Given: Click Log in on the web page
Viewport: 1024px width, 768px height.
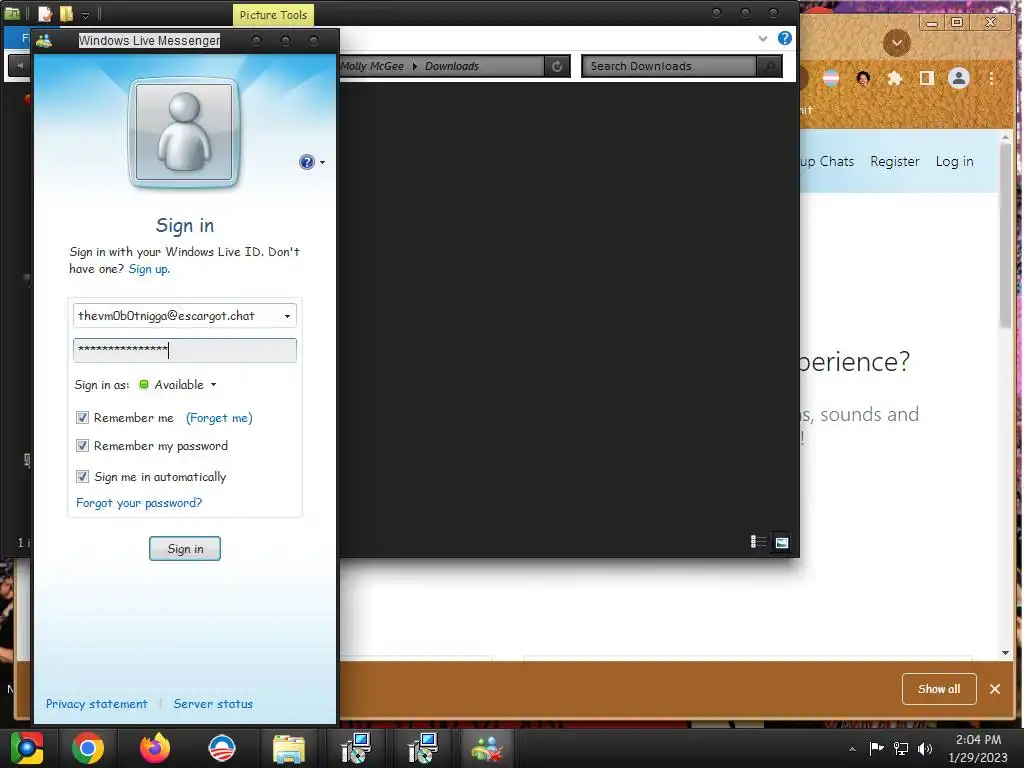Looking at the screenshot, I should tap(954, 161).
